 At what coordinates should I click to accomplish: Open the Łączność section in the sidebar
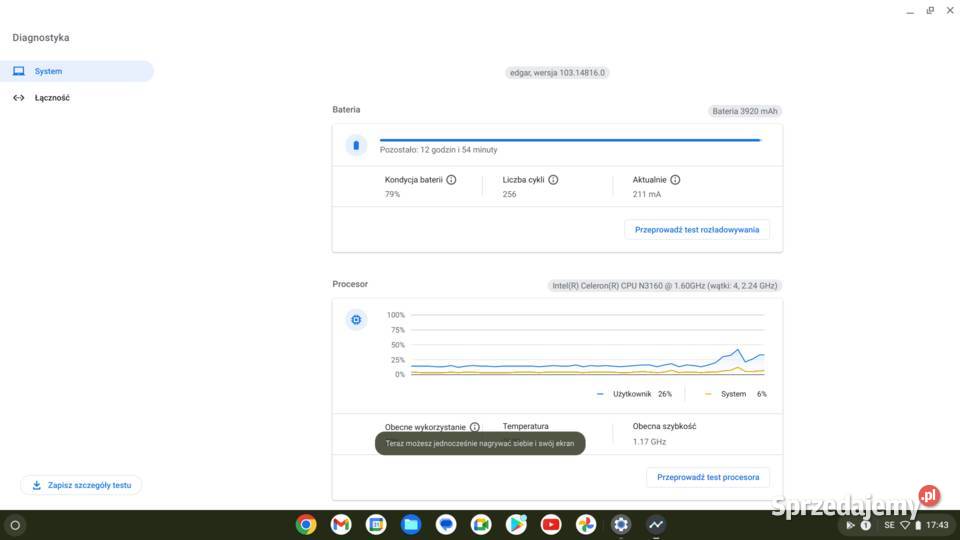point(77,97)
